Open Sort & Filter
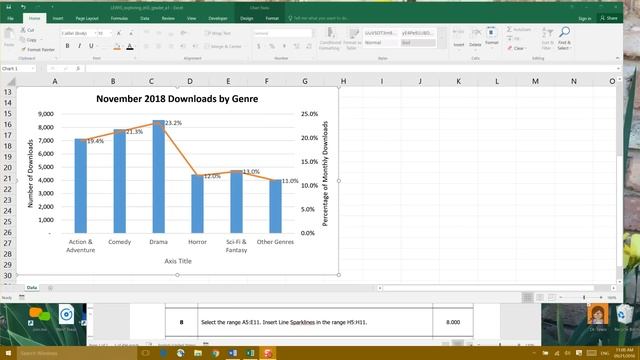The width and height of the screenshot is (640, 360). coord(547,38)
